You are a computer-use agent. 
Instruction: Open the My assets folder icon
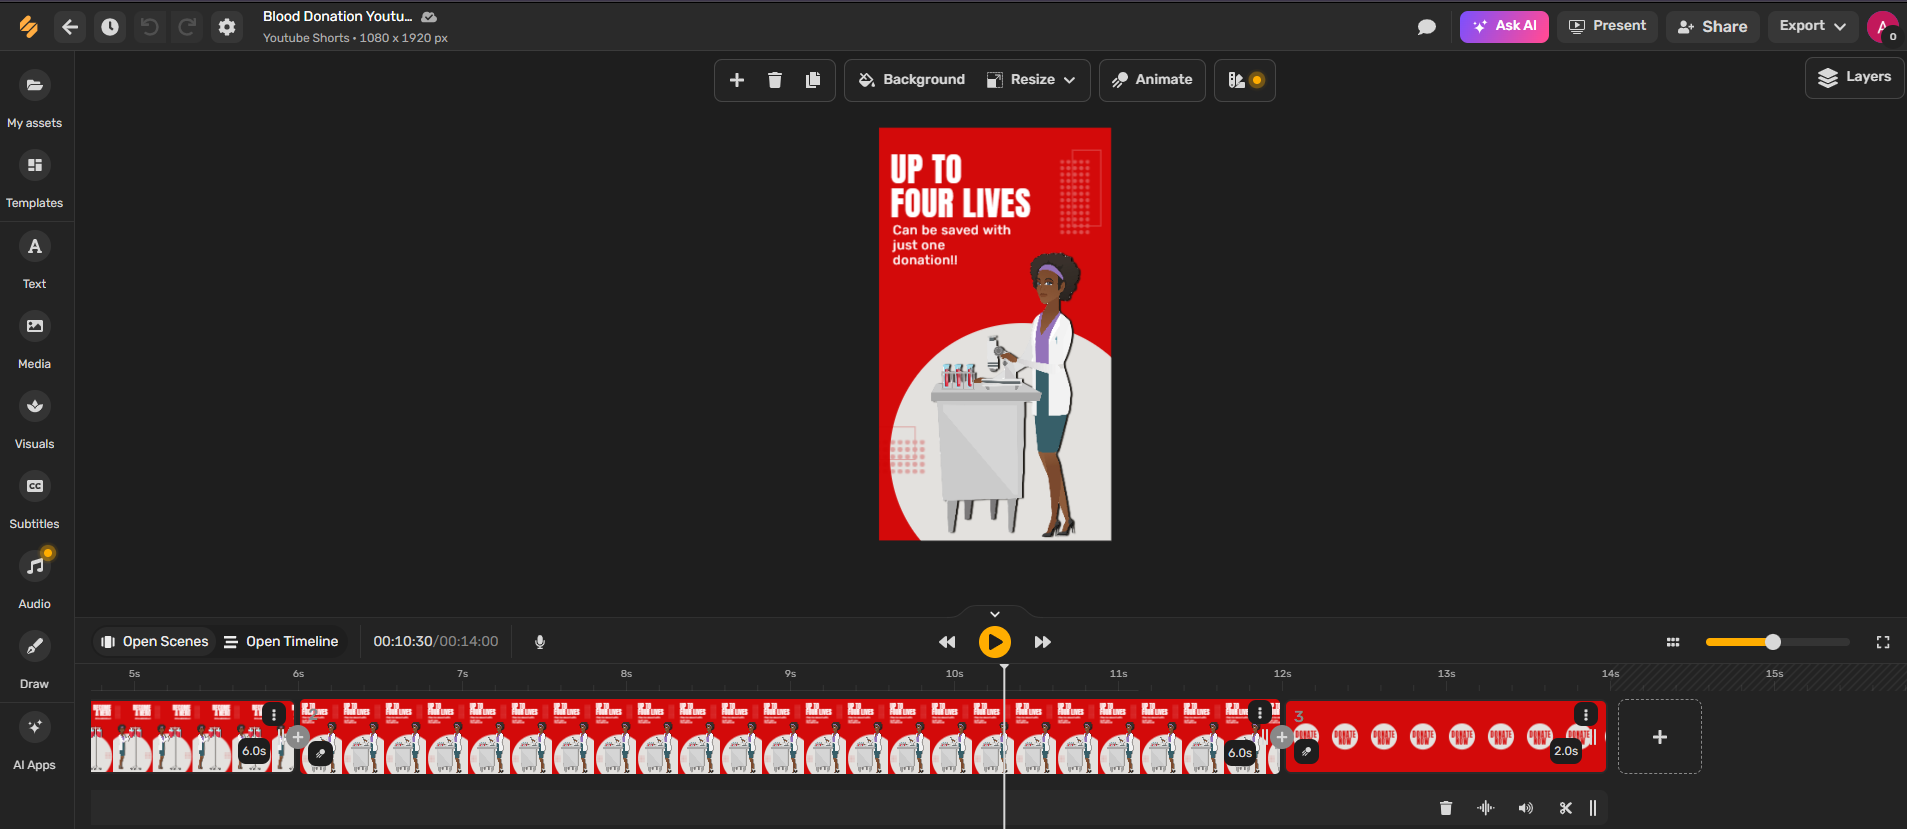pyautogui.click(x=35, y=86)
